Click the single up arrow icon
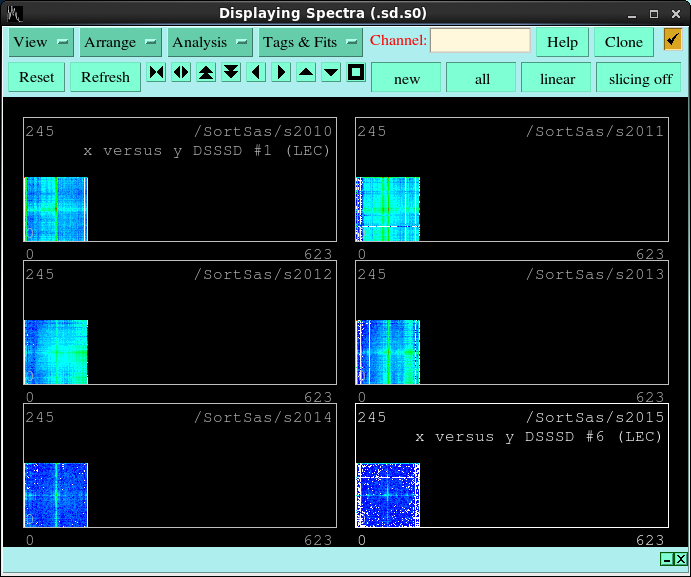 point(306,73)
